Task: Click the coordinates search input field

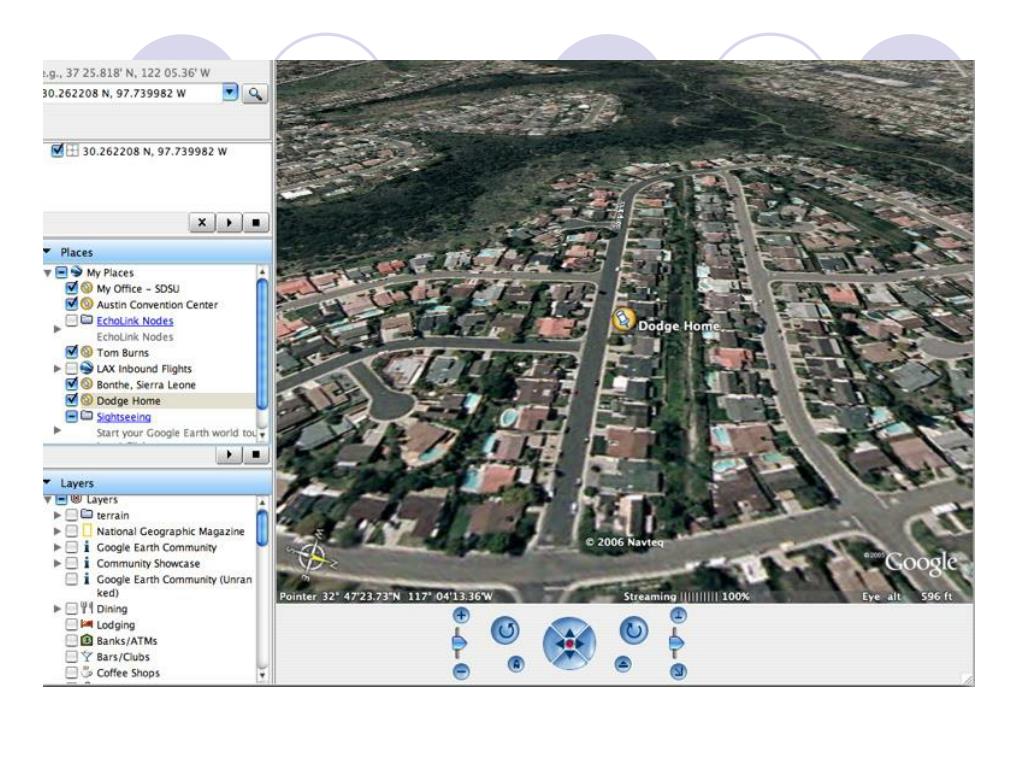Action: pos(132,93)
